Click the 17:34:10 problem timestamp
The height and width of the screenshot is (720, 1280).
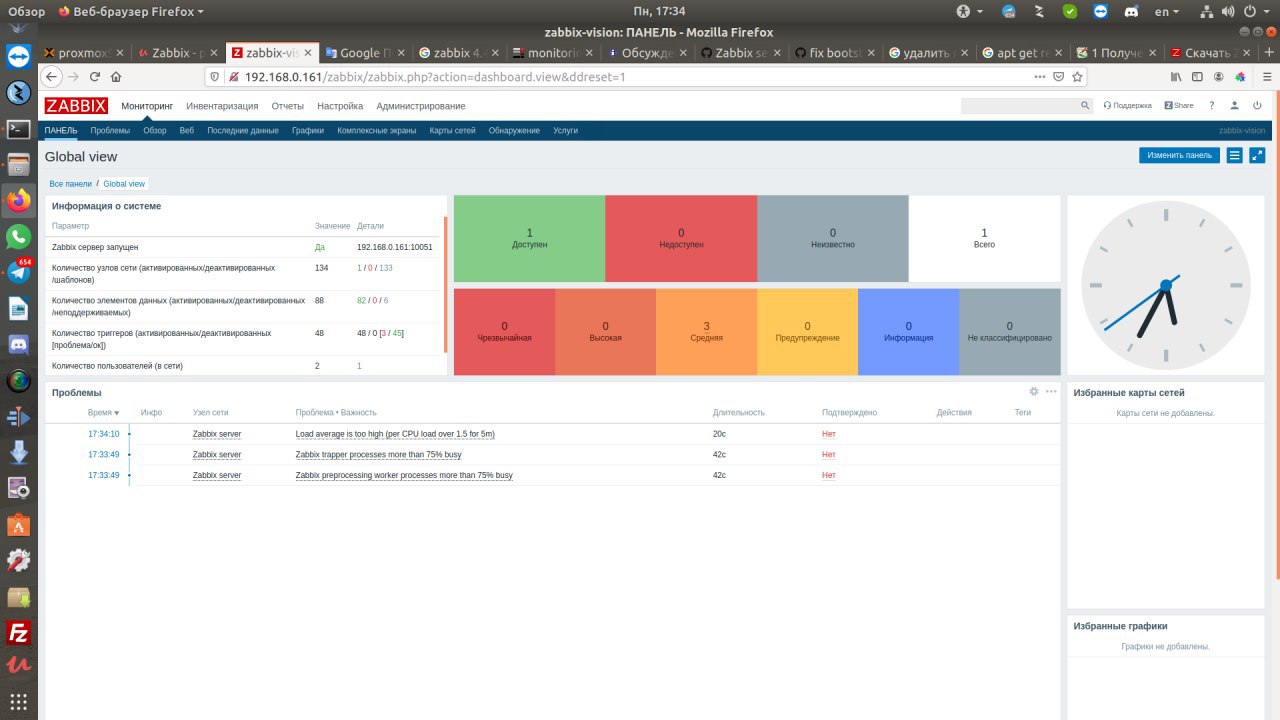coord(103,434)
